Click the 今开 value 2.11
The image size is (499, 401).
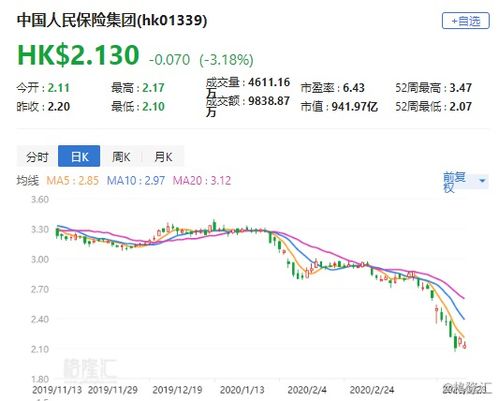59,88
